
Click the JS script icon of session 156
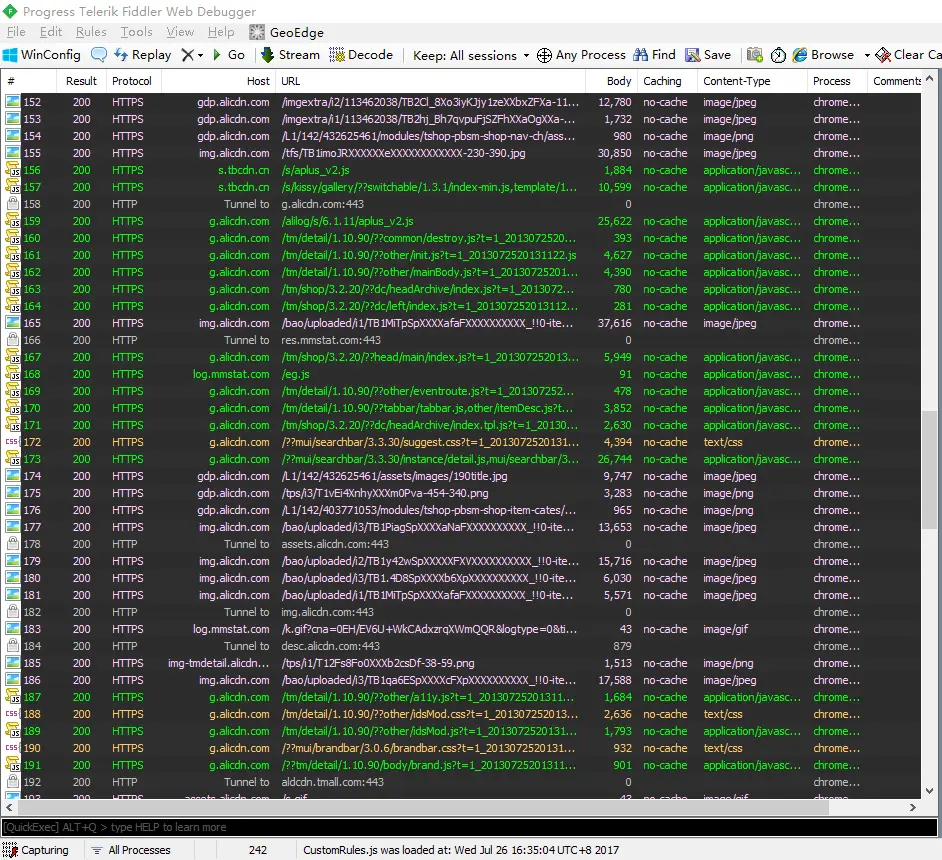pyautogui.click(x=13, y=170)
